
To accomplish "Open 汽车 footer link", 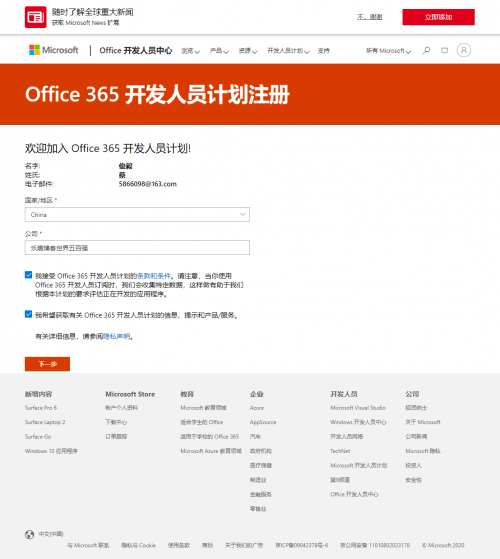I will [255, 437].
